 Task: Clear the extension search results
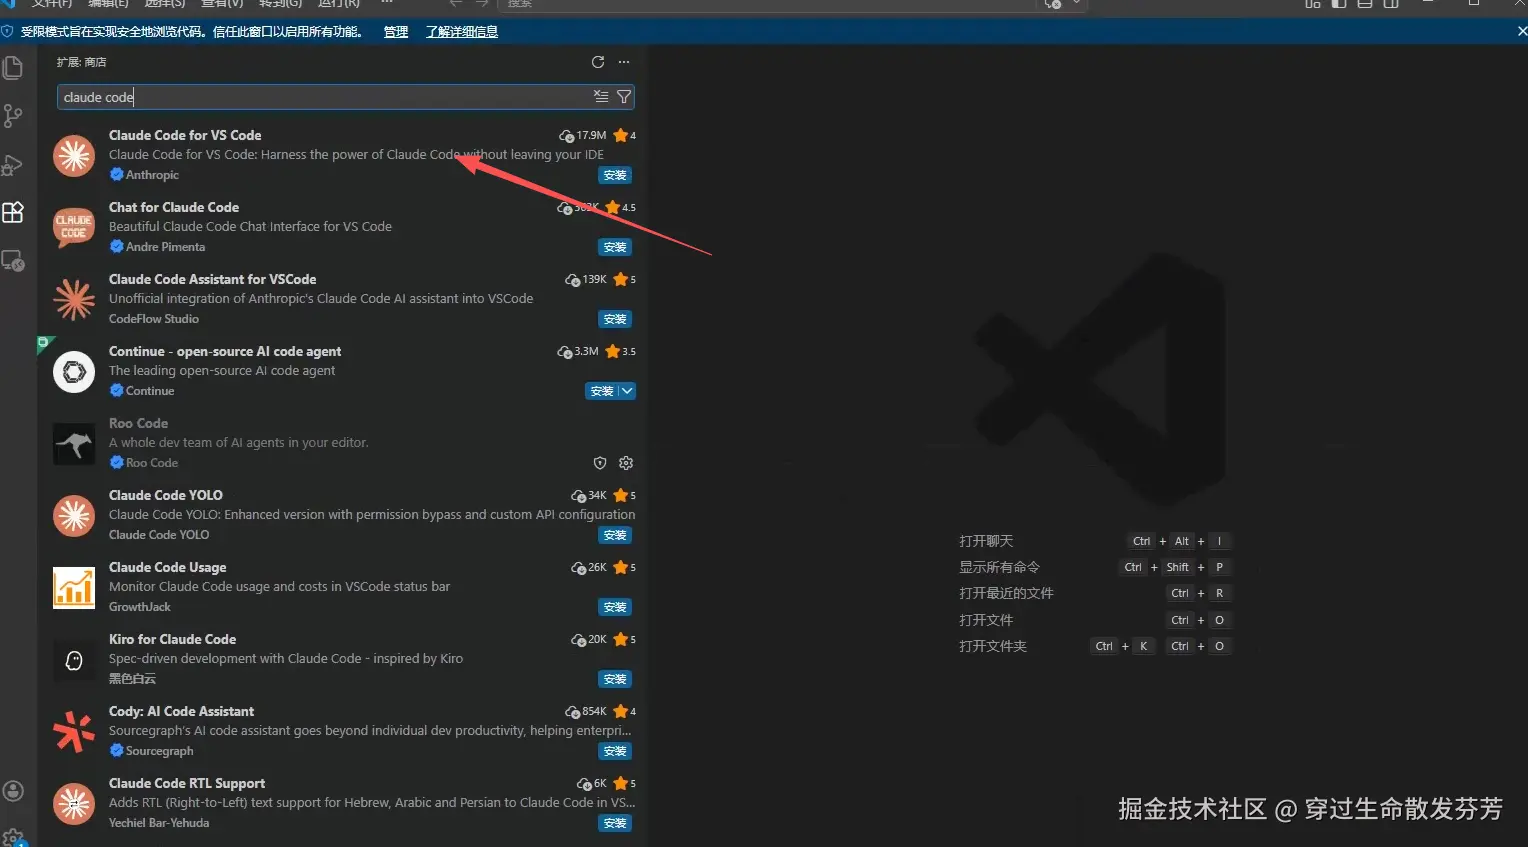(601, 97)
